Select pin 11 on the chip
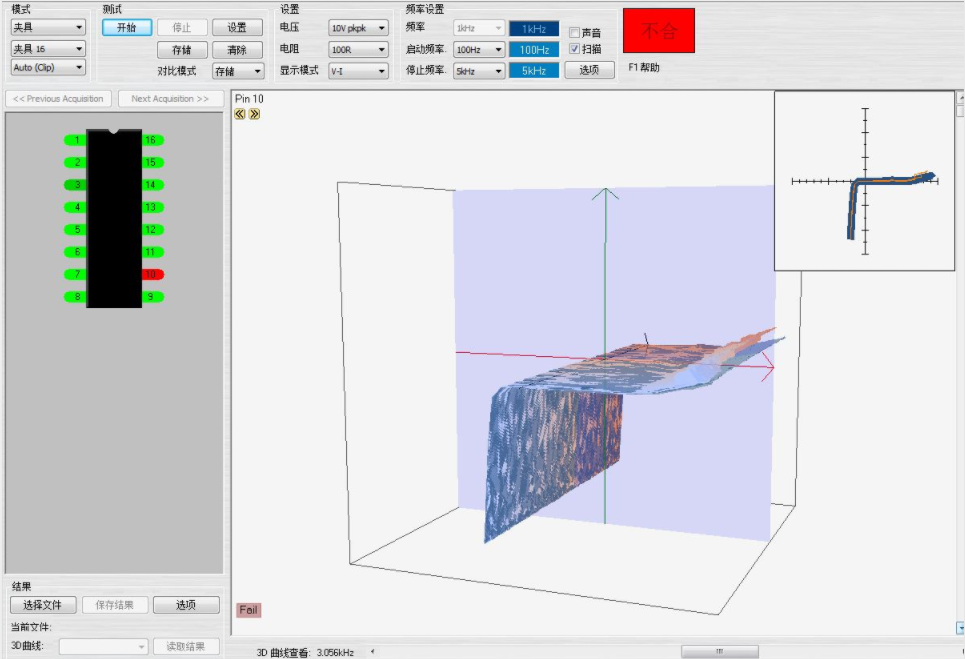This screenshot has height=659, width=965. point(153,252)
